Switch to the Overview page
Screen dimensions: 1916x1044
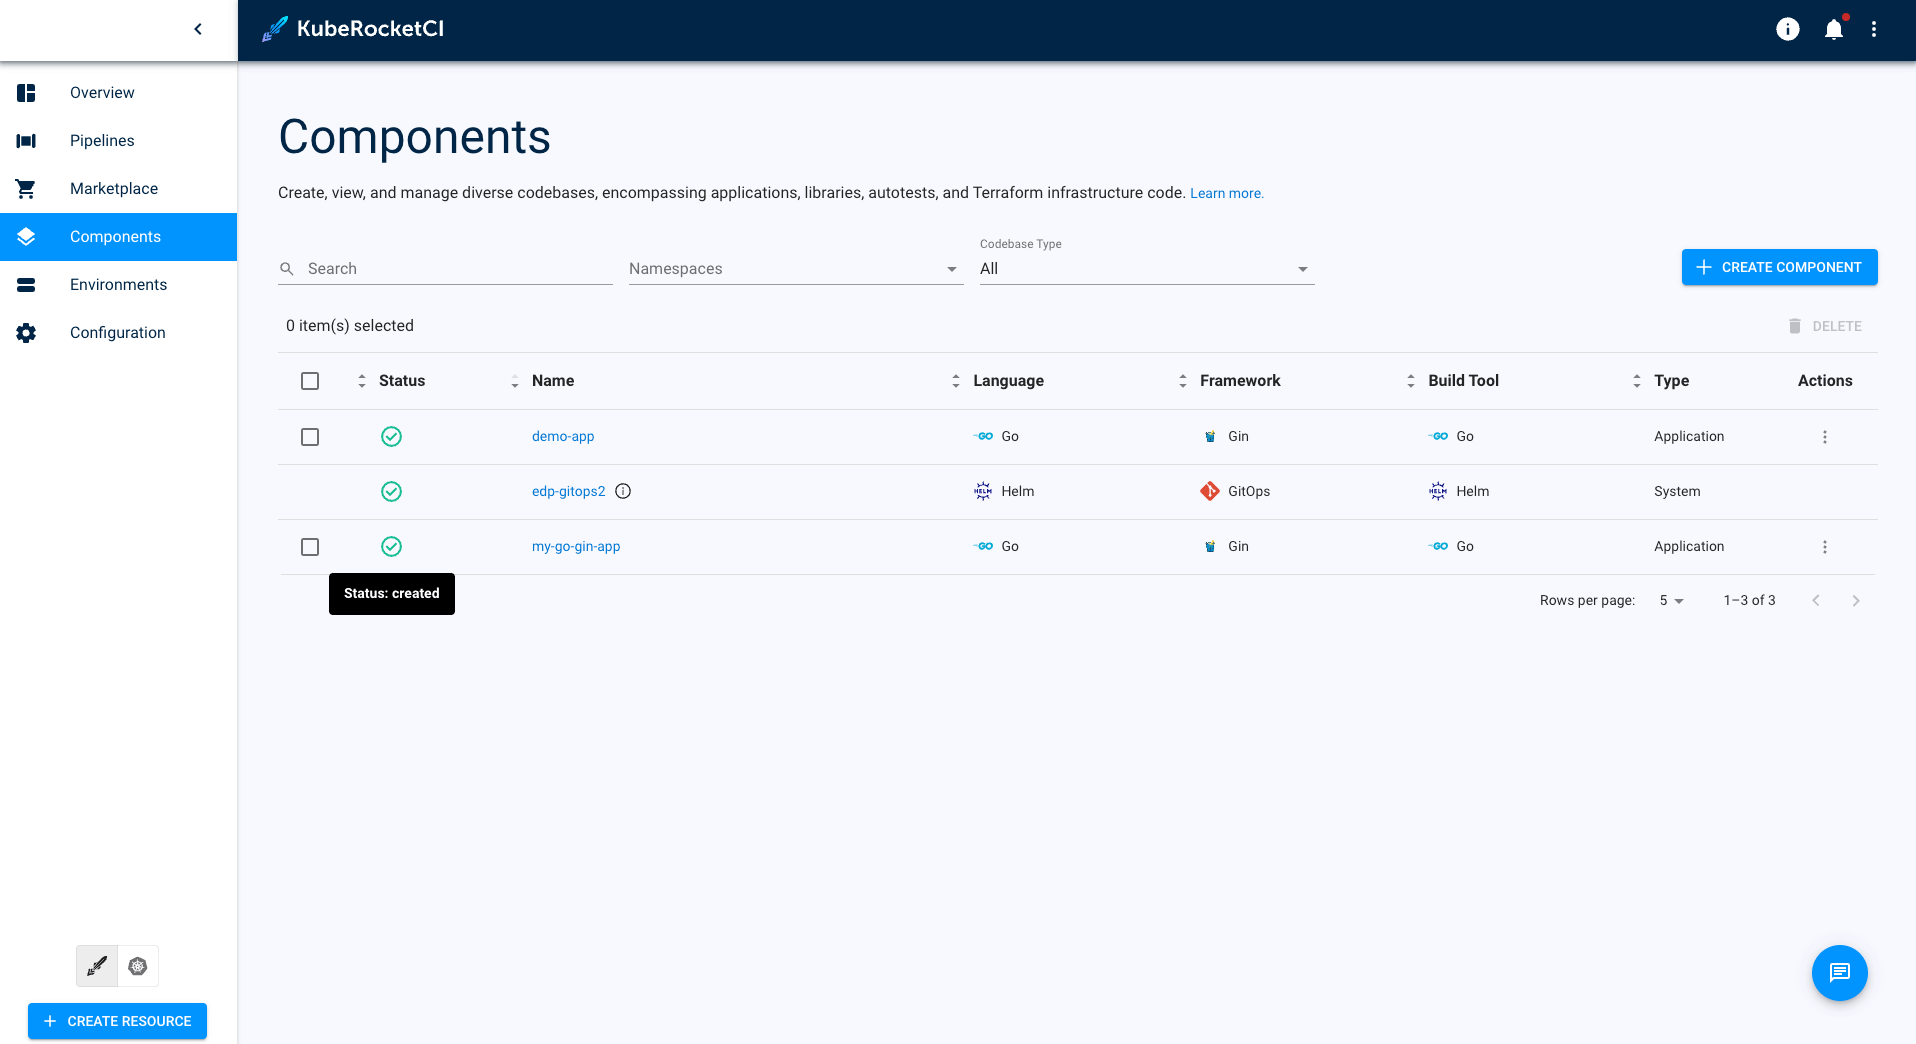coord(102,92)
